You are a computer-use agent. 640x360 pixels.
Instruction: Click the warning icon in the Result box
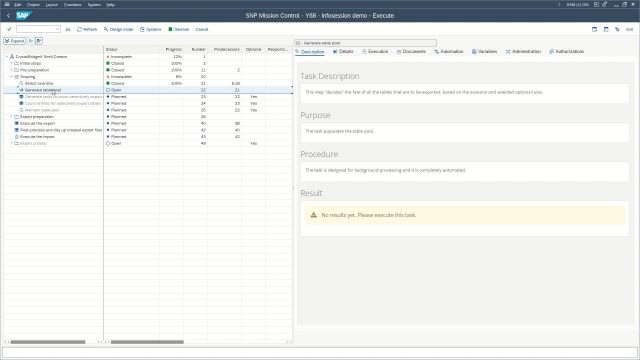coord(313,215)
